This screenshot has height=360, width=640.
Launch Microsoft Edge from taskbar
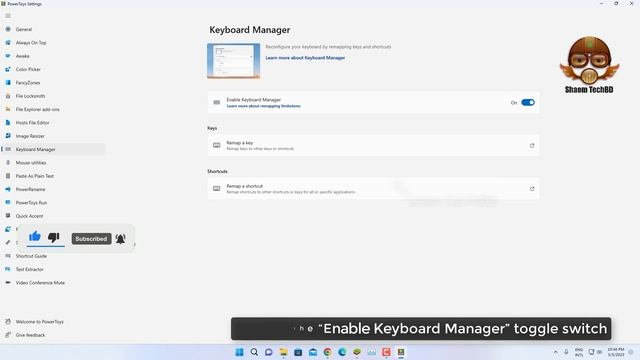point(342,352)
